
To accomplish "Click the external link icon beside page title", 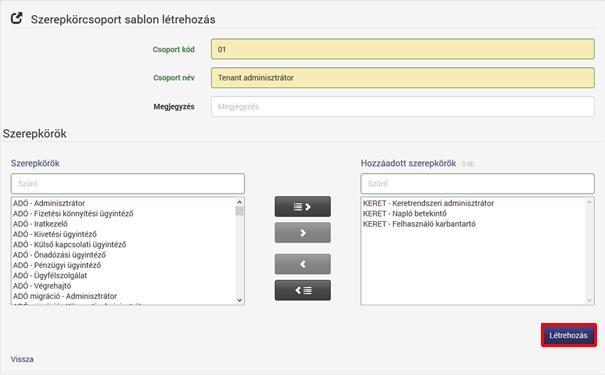I will point(17,18).
